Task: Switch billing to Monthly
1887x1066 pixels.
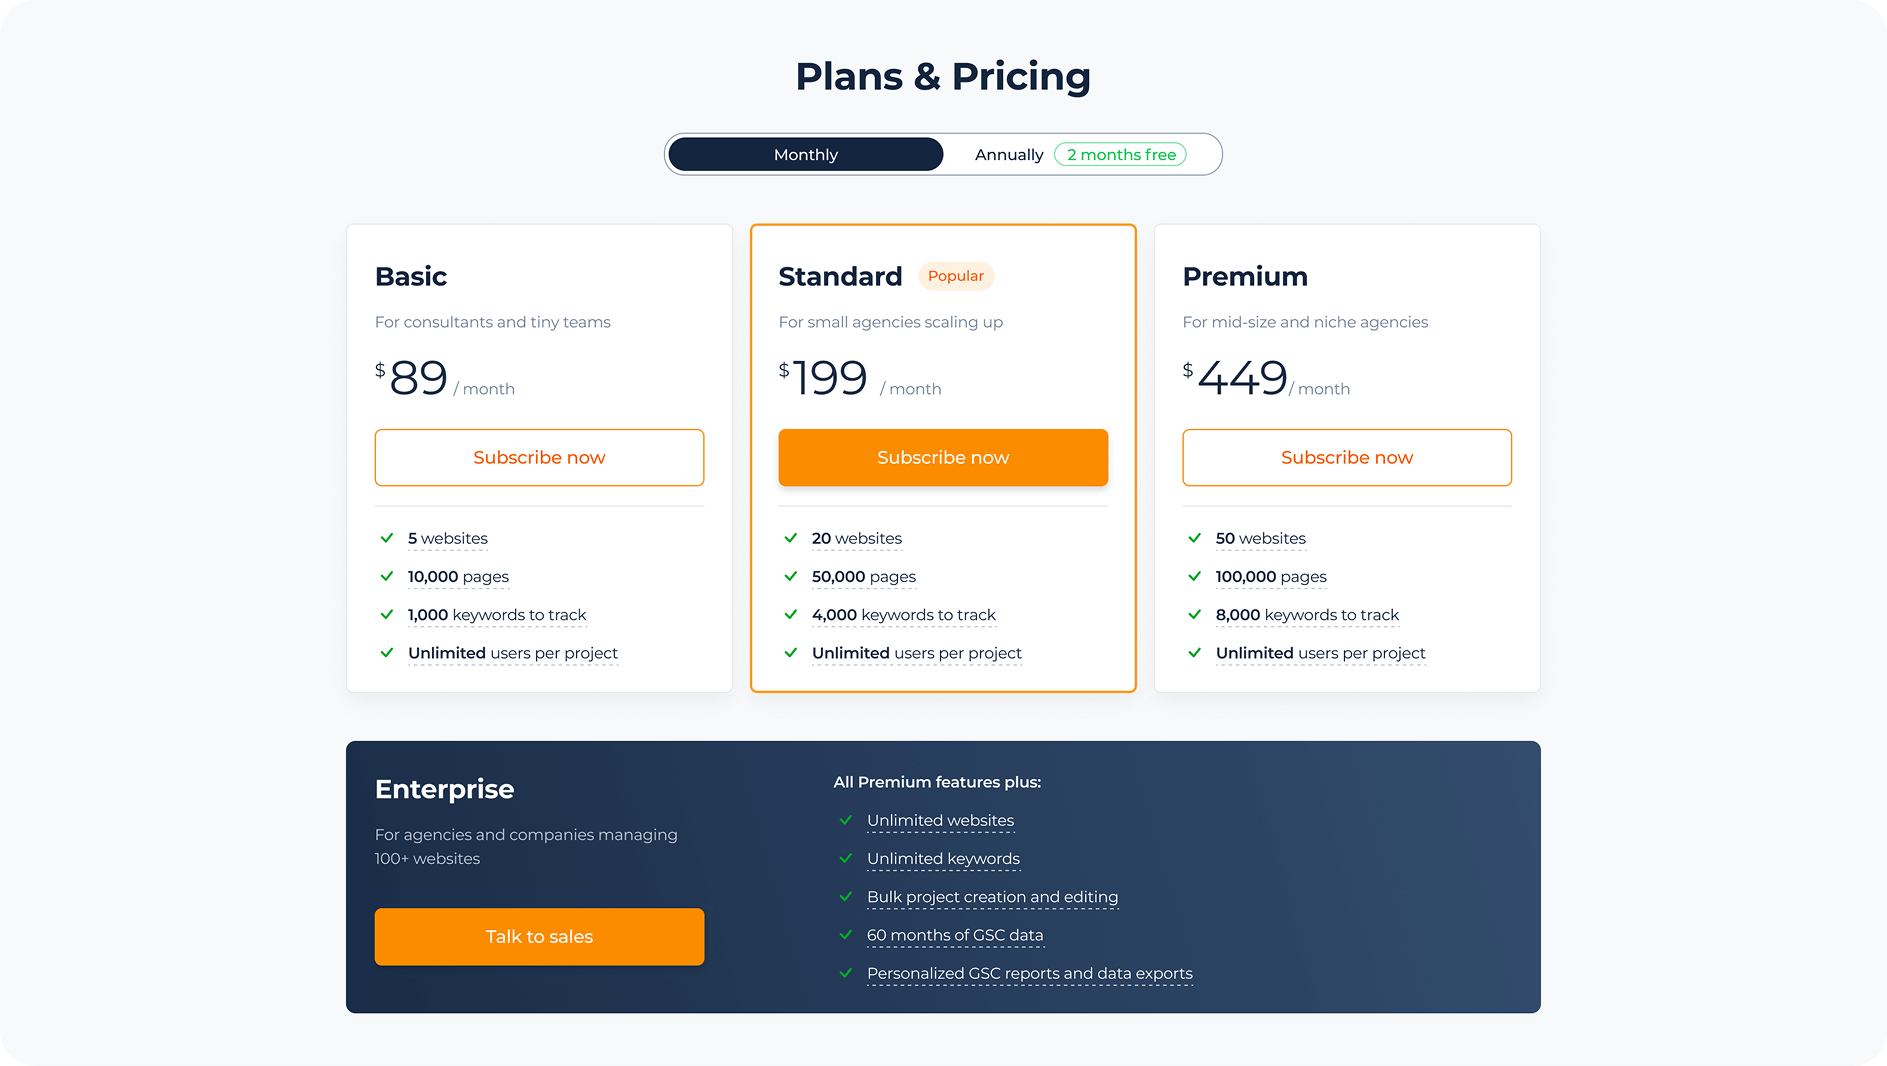Action: coord(805,155)
